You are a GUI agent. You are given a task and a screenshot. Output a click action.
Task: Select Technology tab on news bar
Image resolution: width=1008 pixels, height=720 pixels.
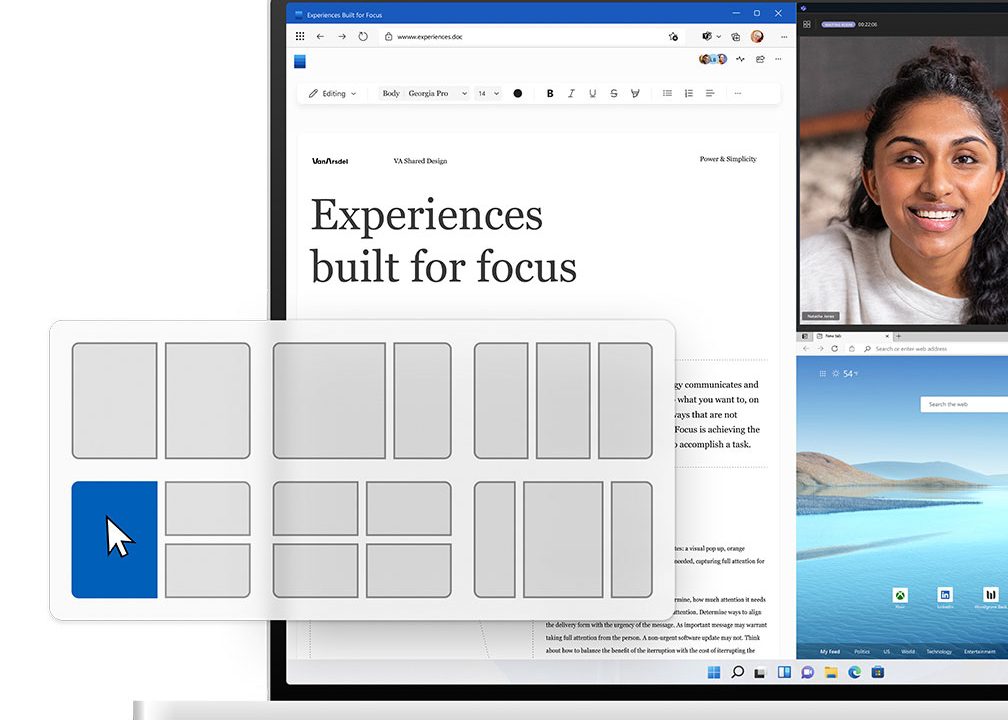pos(939,651)
